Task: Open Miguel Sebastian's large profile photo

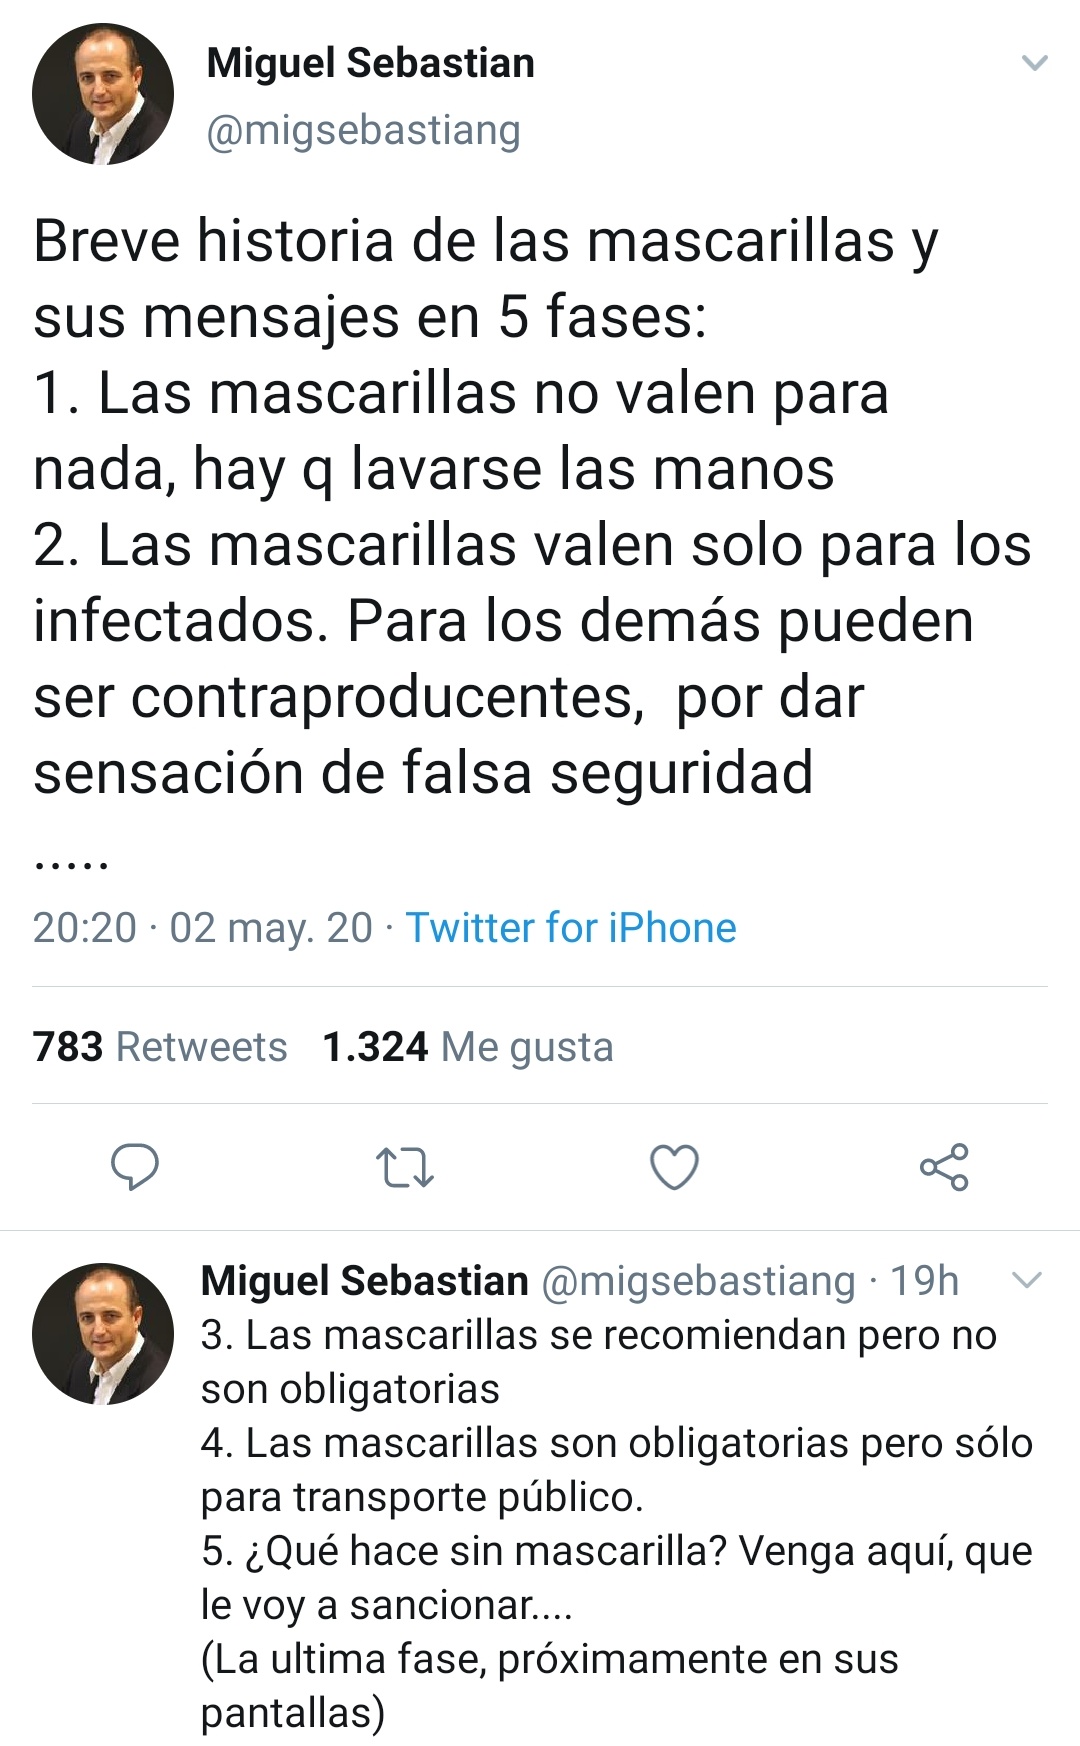Action: click(103, 94)
